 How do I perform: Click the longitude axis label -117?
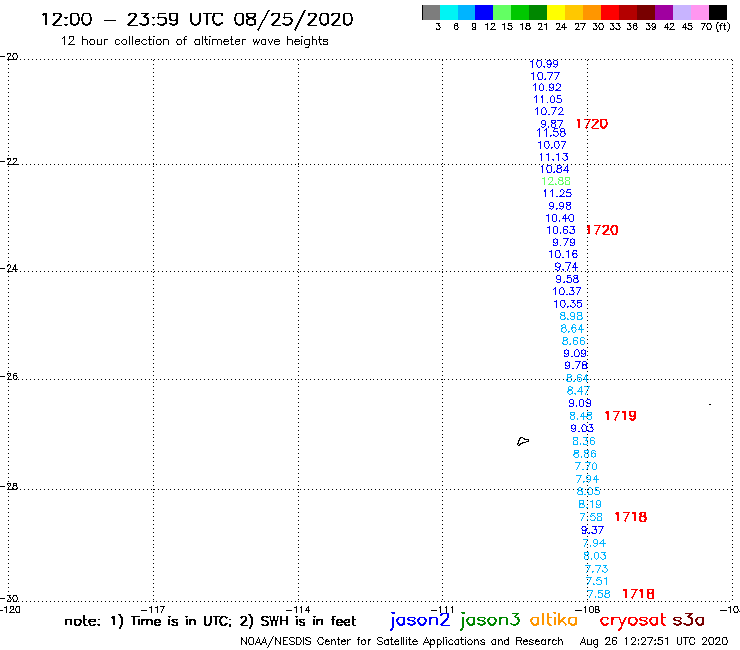[x=153, y=610]
